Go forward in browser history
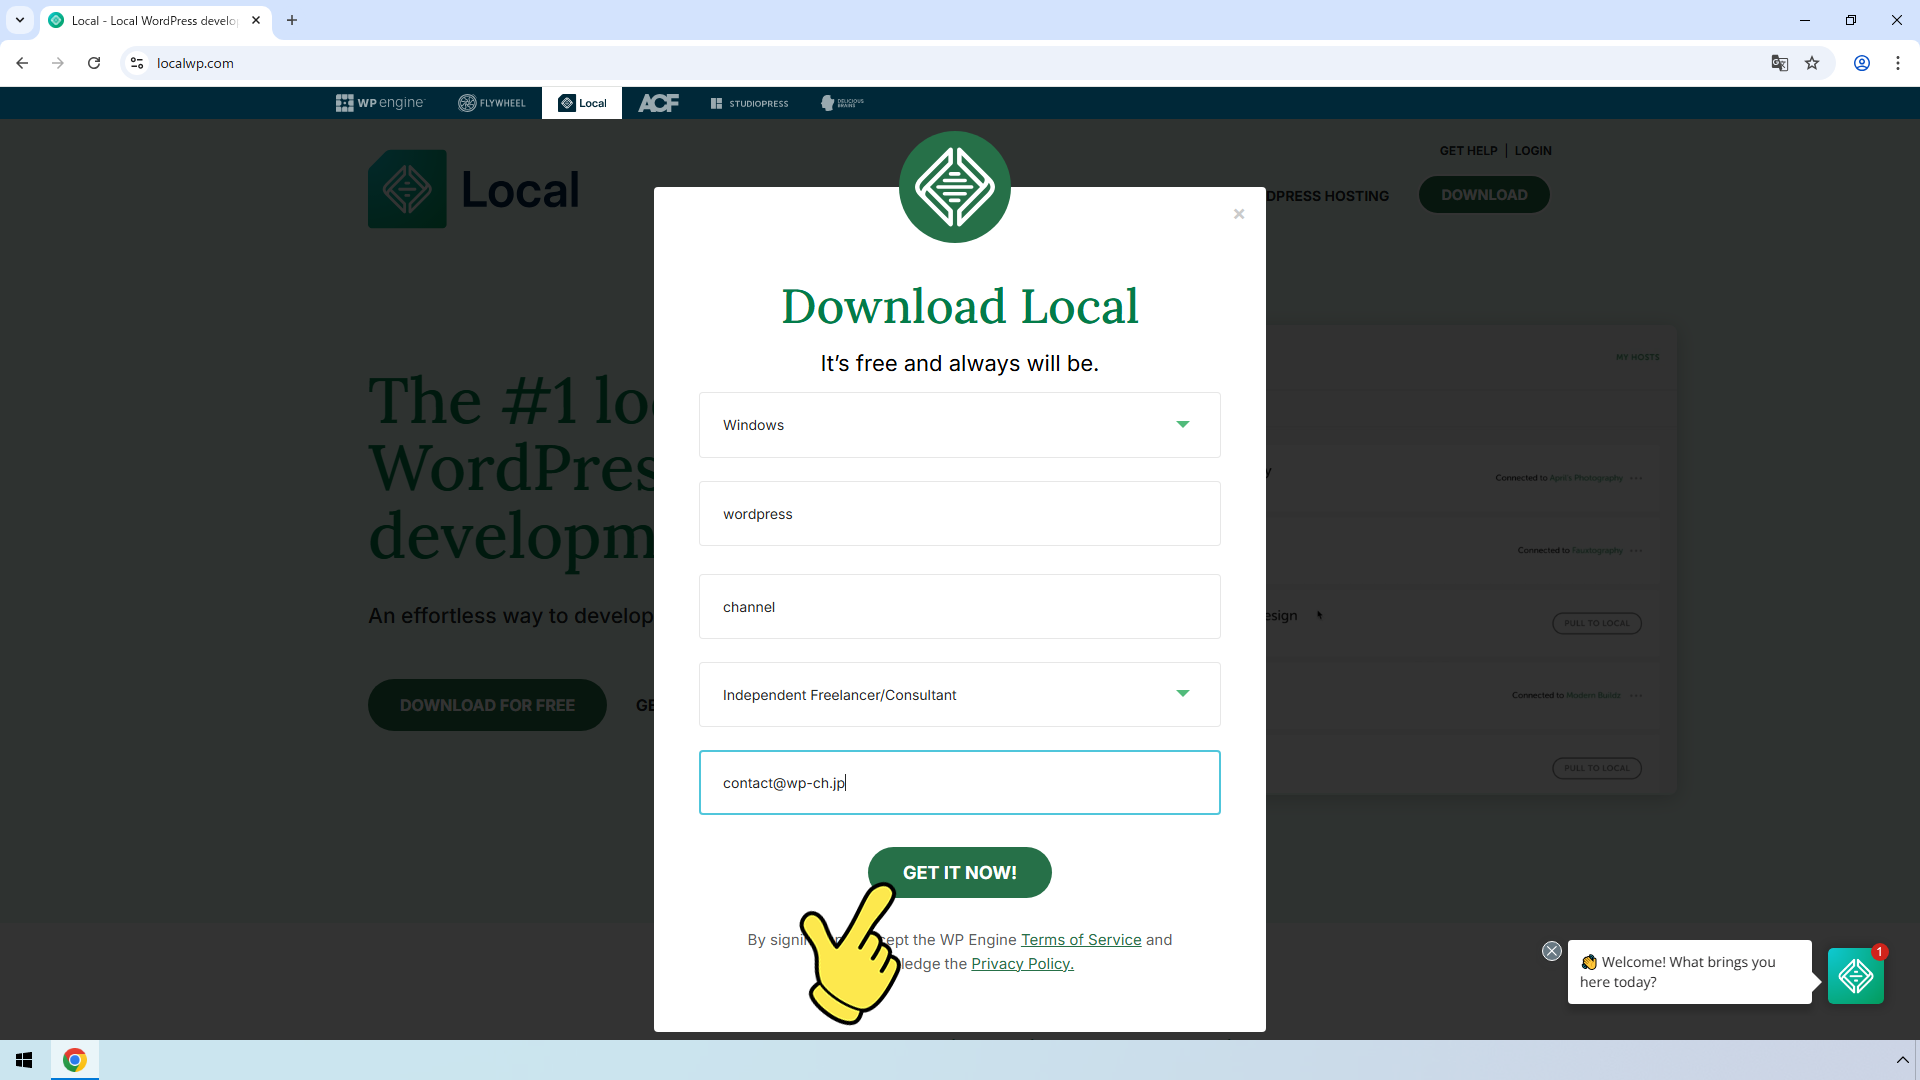Viewport: 1920px width, 1080px height. point(58,63)
